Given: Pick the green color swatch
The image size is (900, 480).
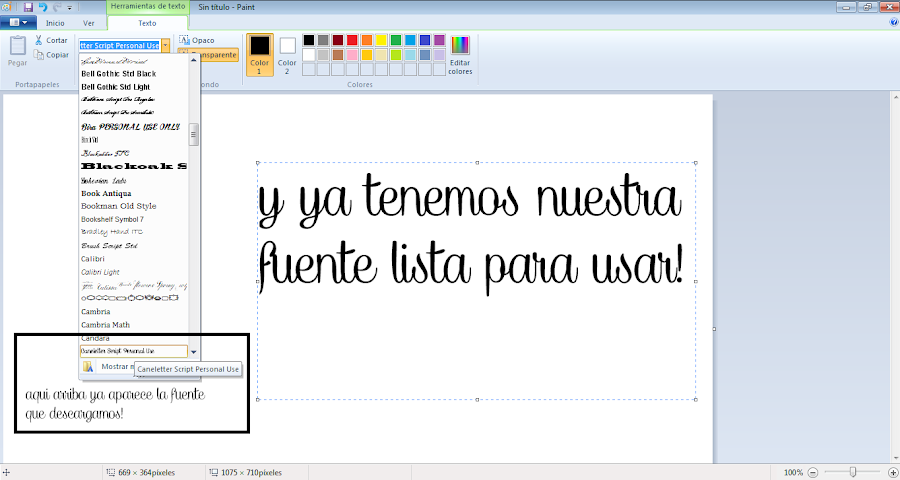Looking at the screenshot, I should click(x=395, y=40).
